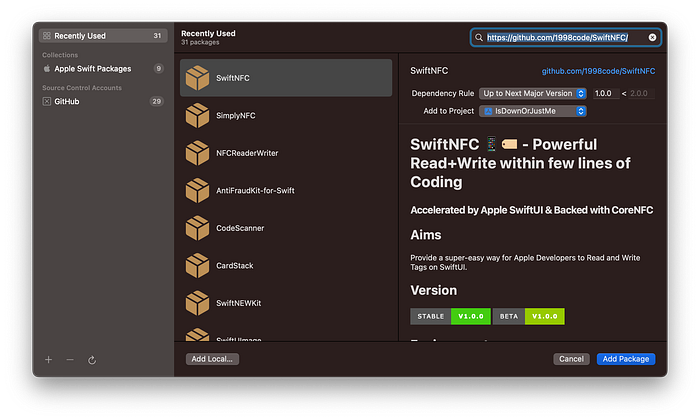Click the NFCReaderWriter package box icon
The height and width of the screenshot is (420, 700).
pyautogui.click(x=197, y=153)
